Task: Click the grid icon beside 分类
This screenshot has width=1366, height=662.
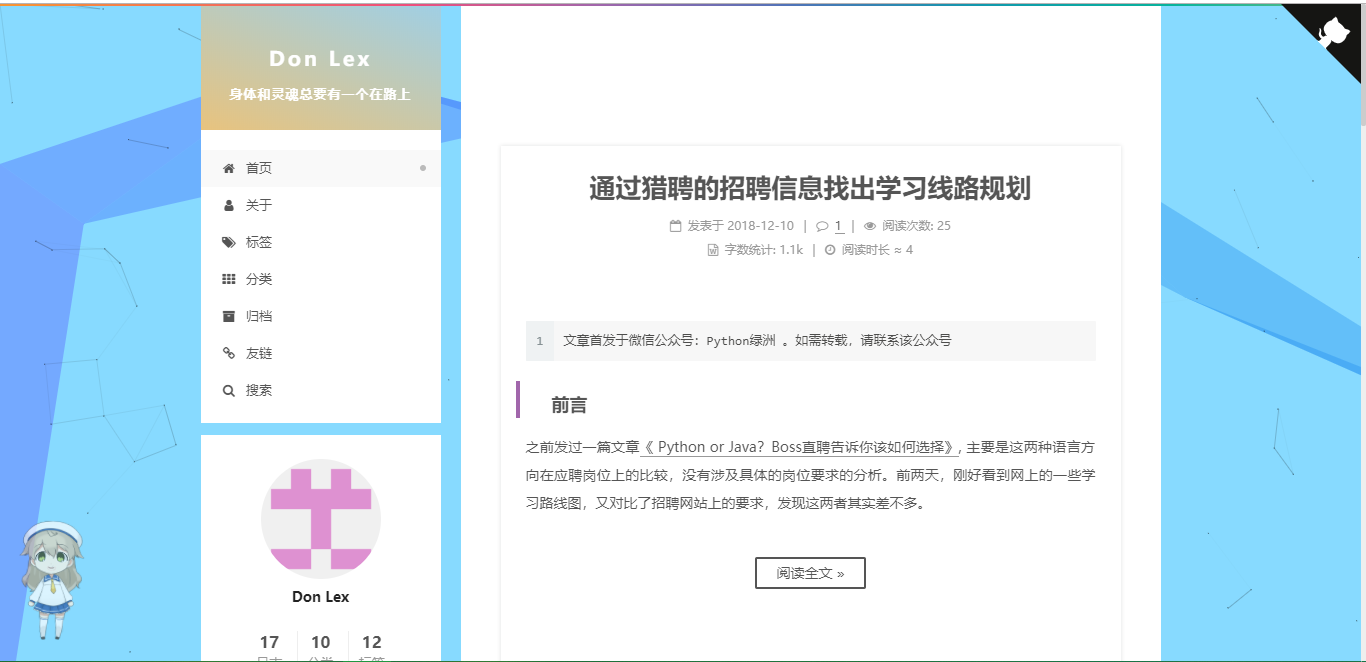Action: (229, 279)
